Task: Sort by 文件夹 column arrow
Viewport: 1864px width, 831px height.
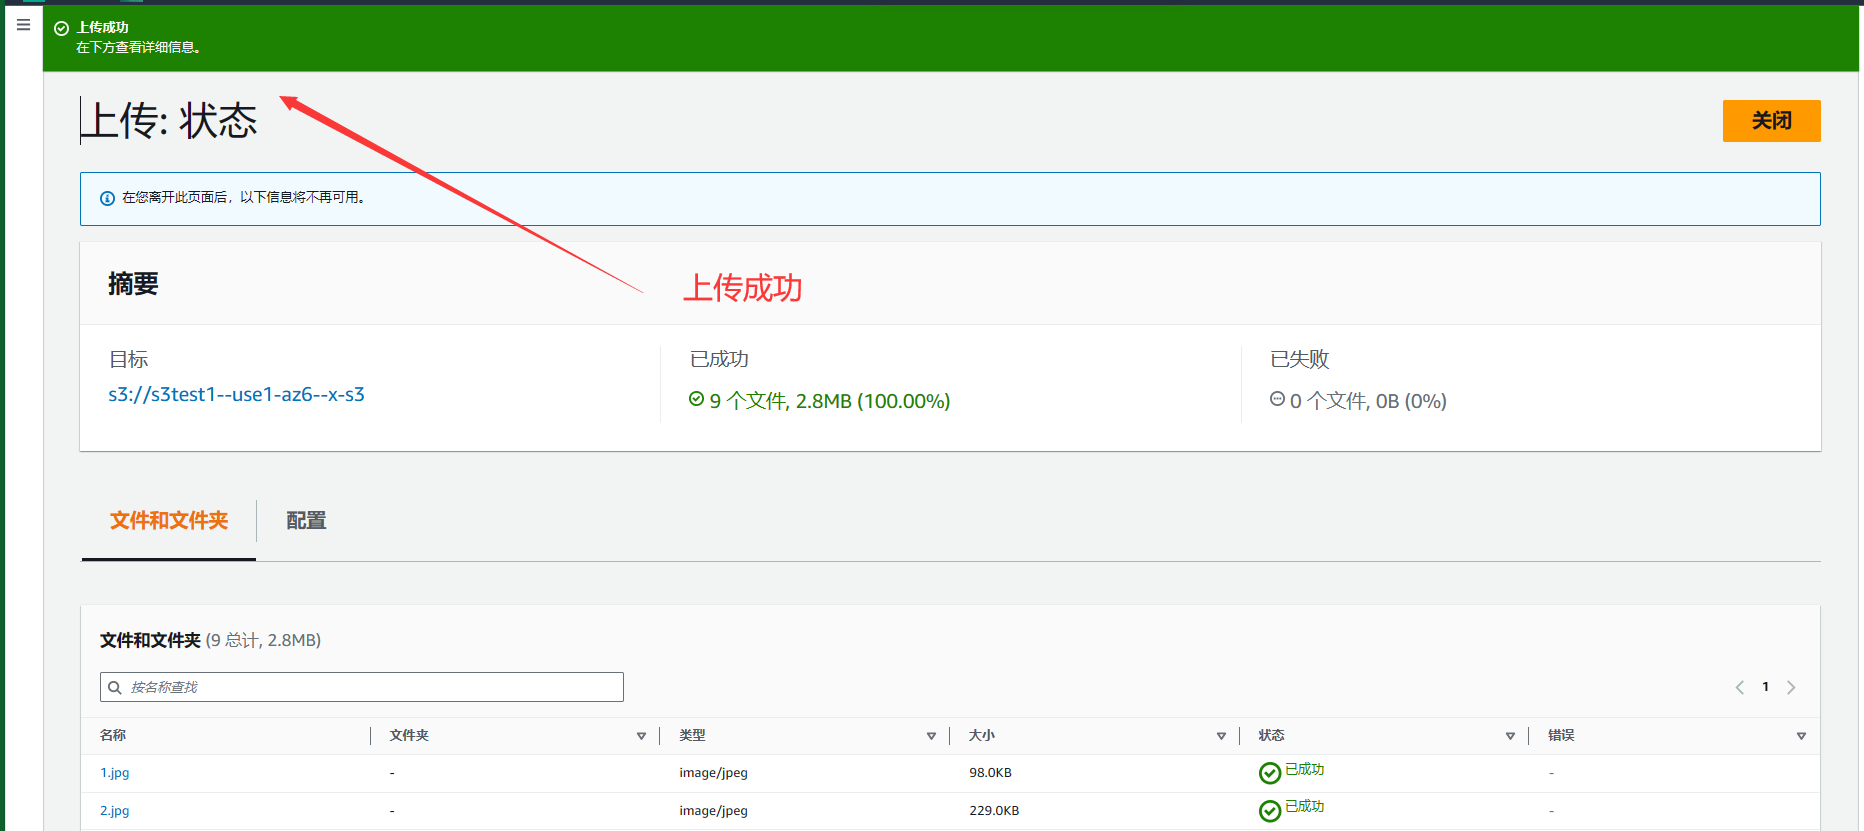Action: [x=641, y=736]
